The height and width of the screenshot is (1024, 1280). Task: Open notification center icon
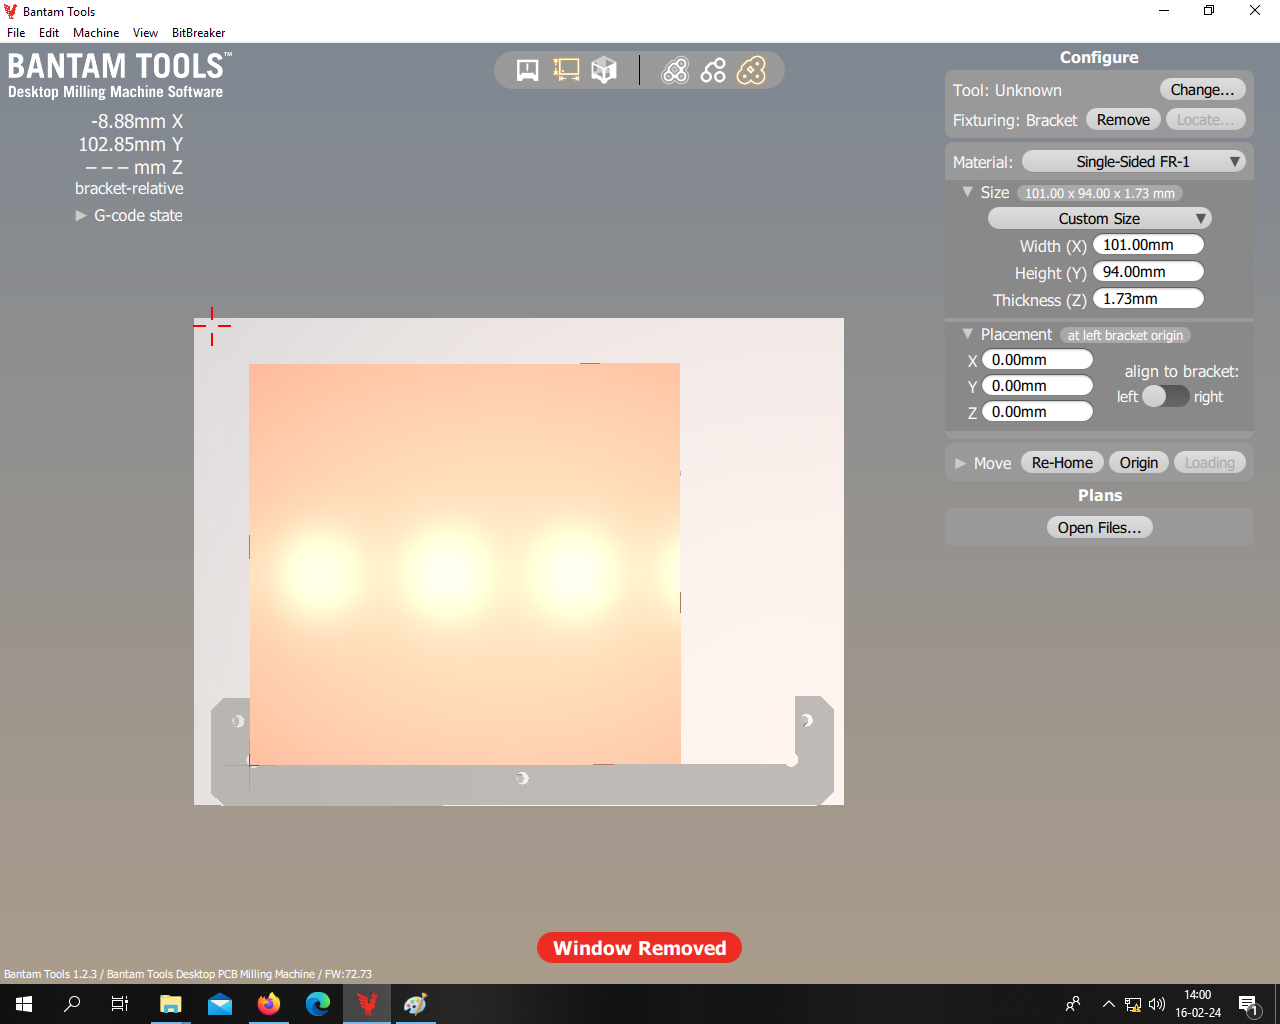(1249, 1004)
